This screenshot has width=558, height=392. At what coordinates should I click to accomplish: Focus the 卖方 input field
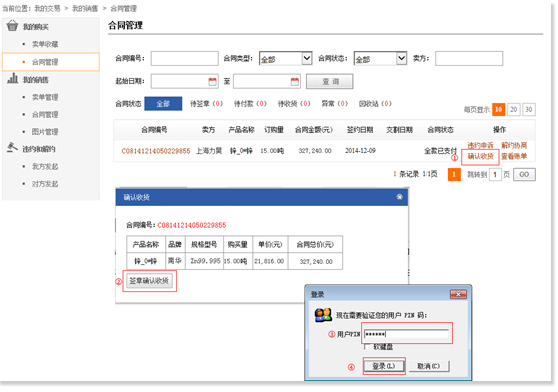pos(469,58)
